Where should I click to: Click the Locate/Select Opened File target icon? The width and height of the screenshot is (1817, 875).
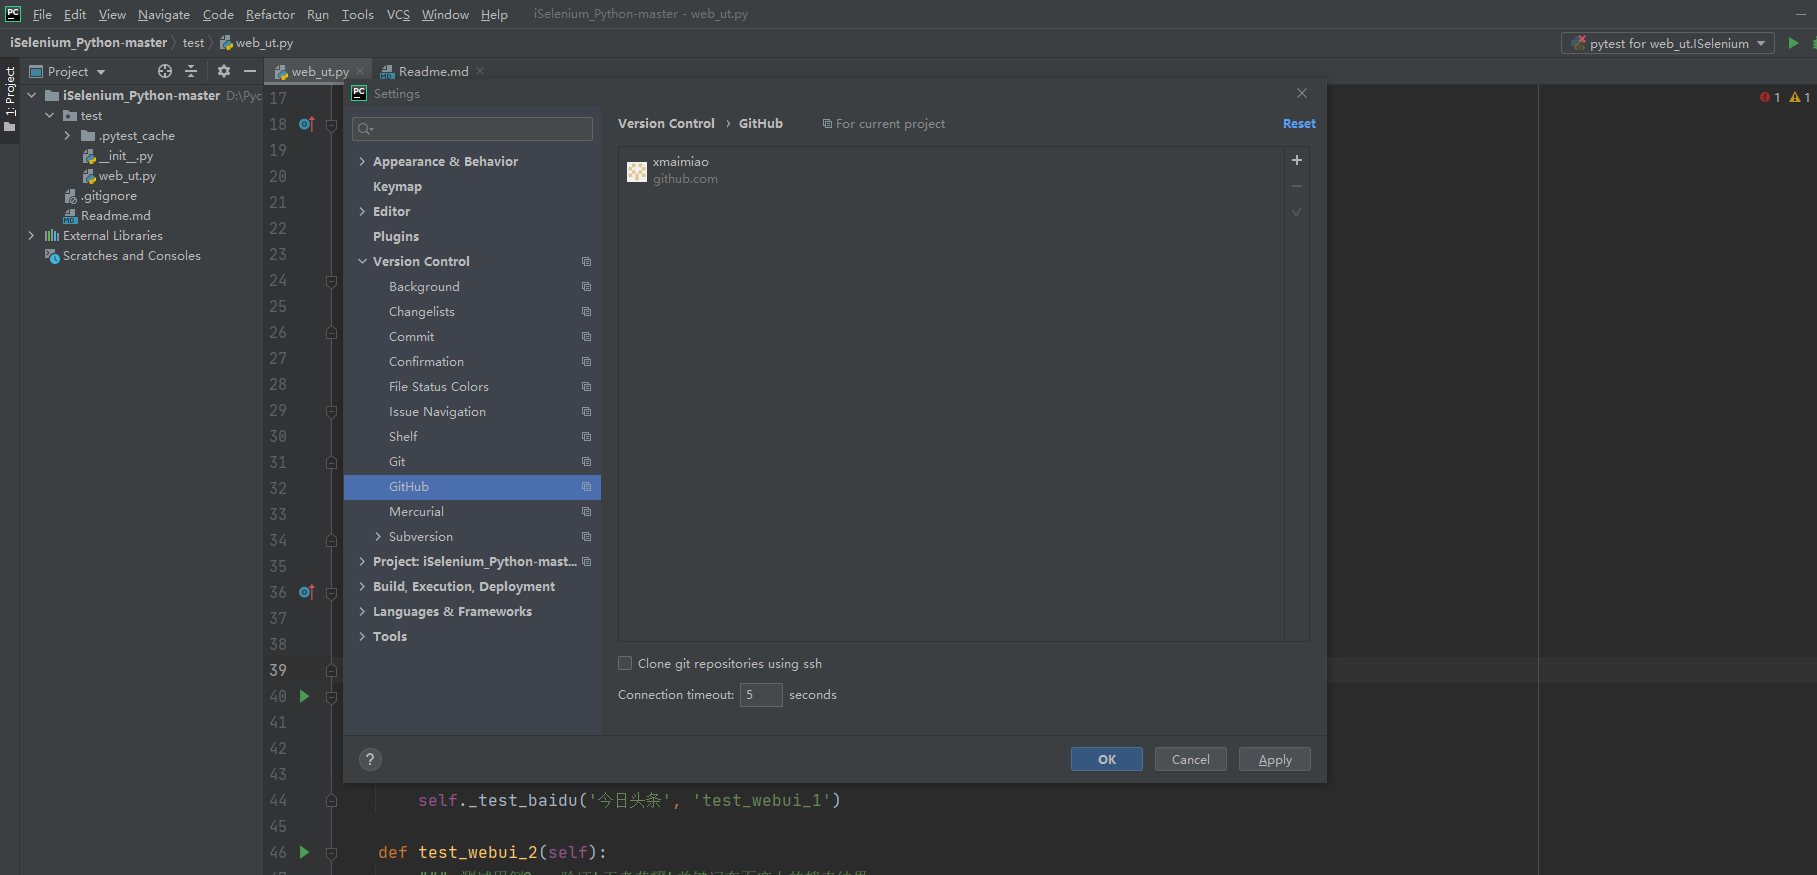click(165, 71)
